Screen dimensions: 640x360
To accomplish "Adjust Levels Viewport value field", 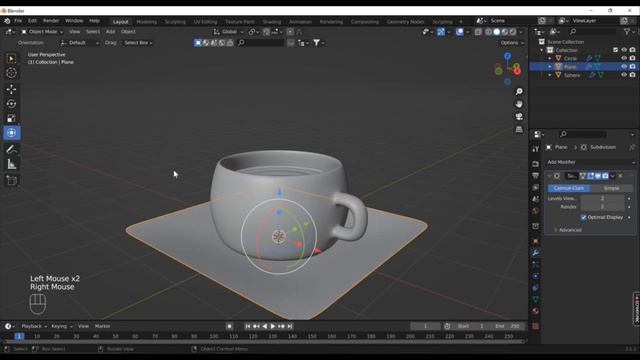I will pyautogui.click(x=602, y=198).
